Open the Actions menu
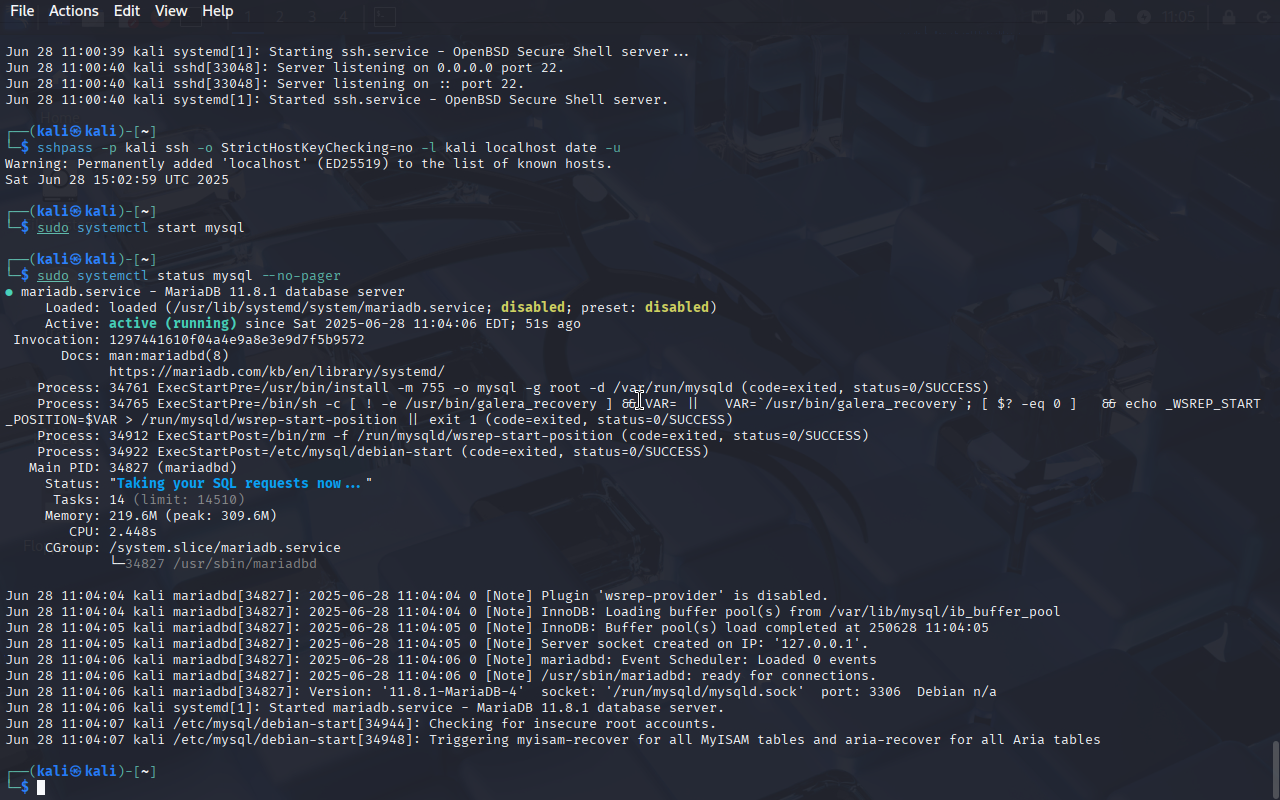 [x=74, y=11]
